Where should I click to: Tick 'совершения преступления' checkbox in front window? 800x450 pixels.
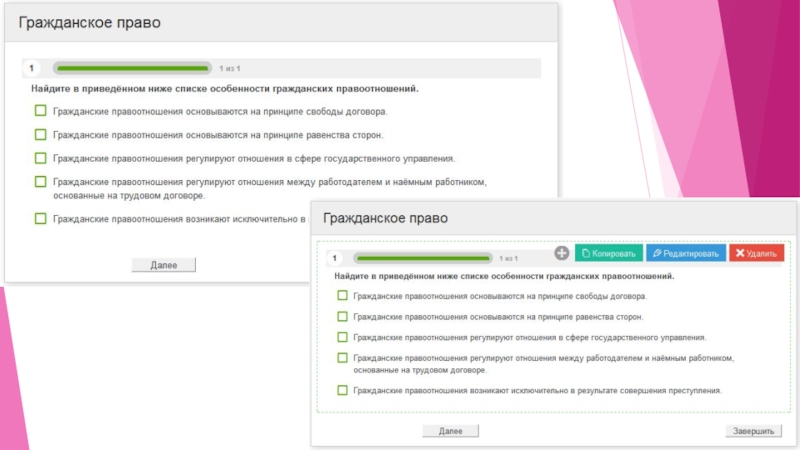pyautogui.click(x=342, y=390)
